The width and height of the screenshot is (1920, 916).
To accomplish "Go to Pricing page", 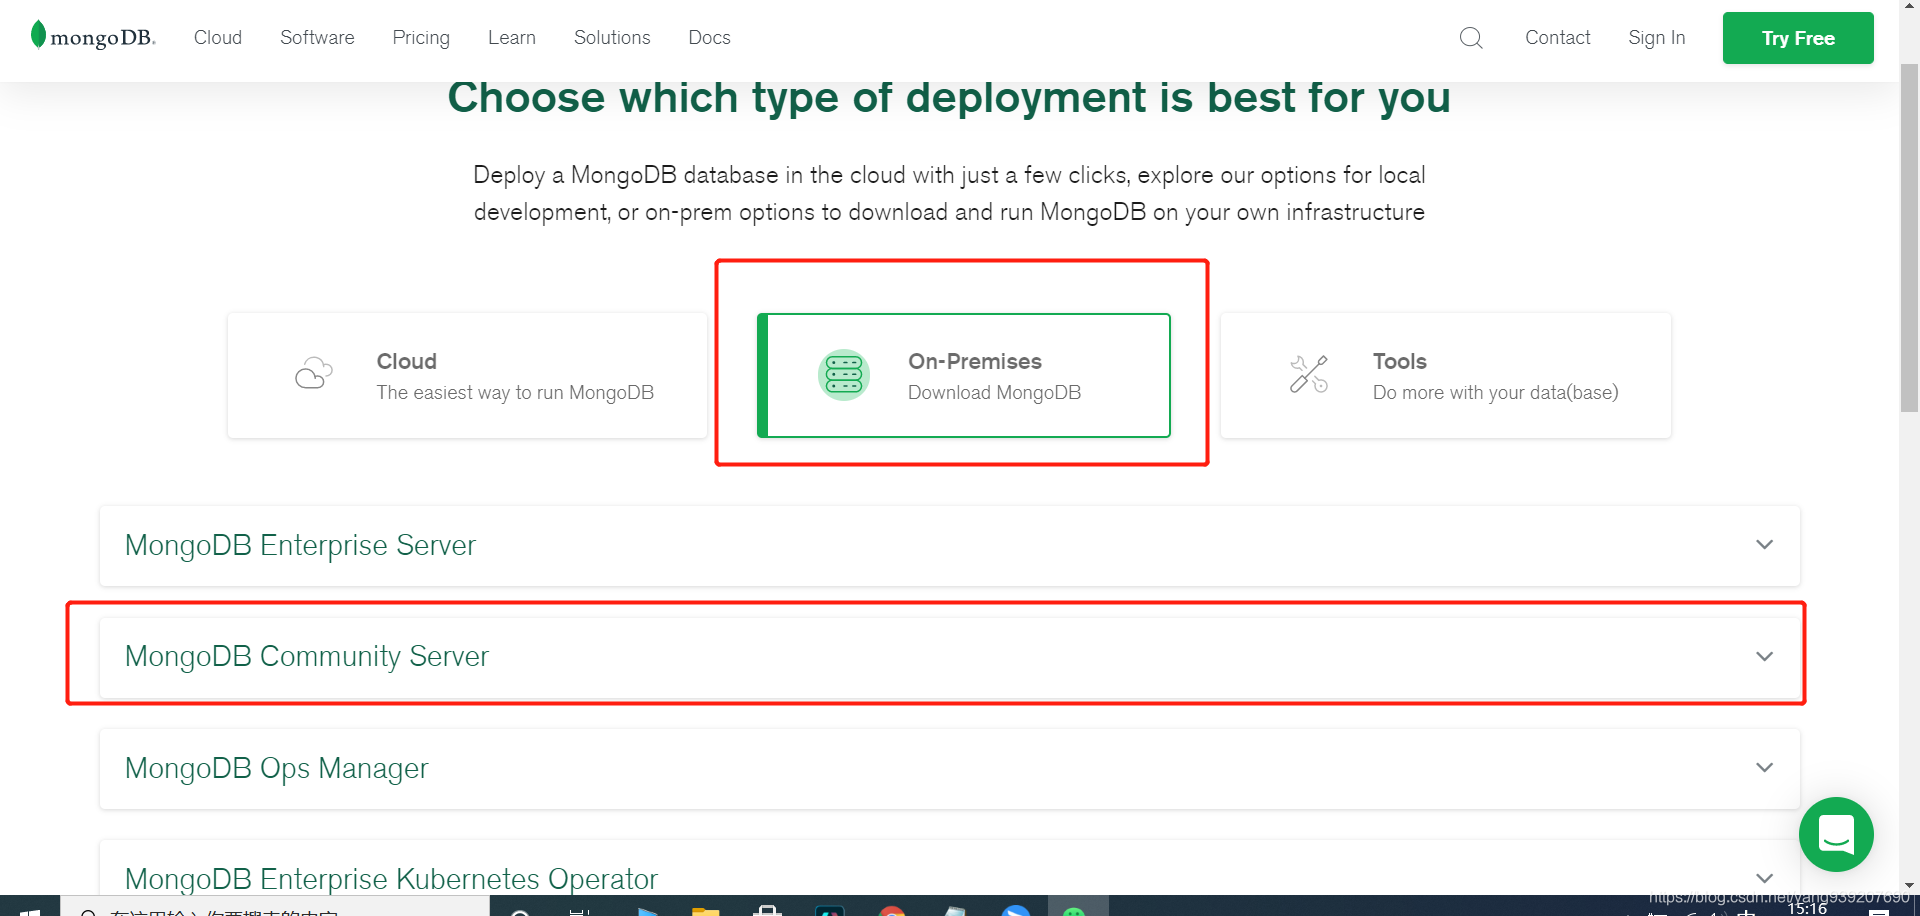I will pyautogui.click(x=421, y=38).
